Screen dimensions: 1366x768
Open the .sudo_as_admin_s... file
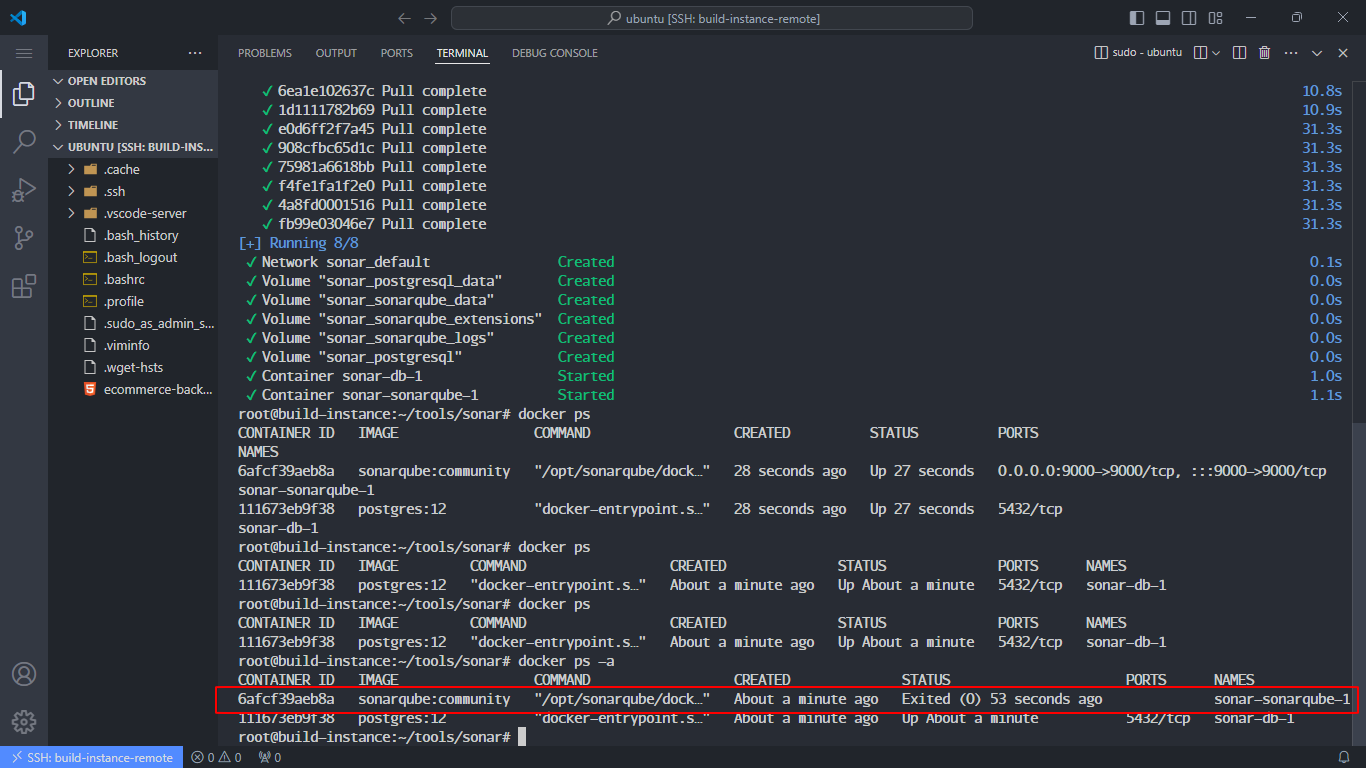tap(133, 323)
